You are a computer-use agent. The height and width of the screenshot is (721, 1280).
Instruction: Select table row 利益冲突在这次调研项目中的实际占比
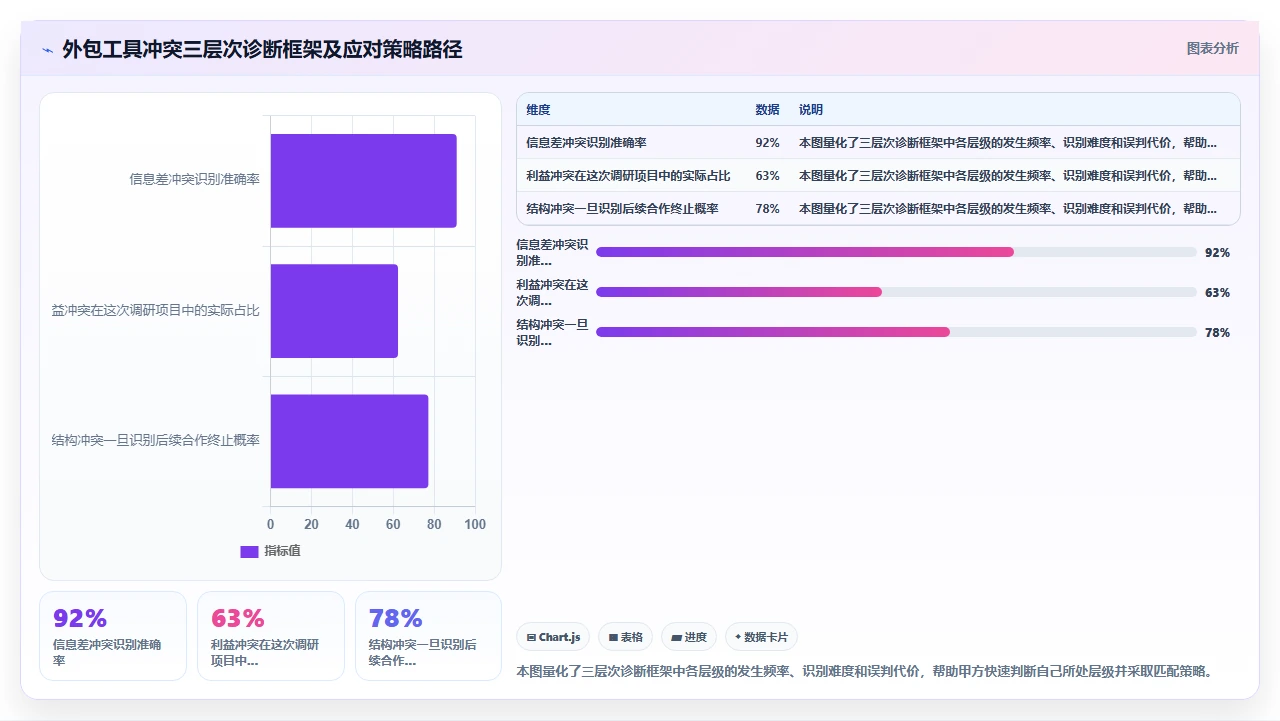pos(878,176)
